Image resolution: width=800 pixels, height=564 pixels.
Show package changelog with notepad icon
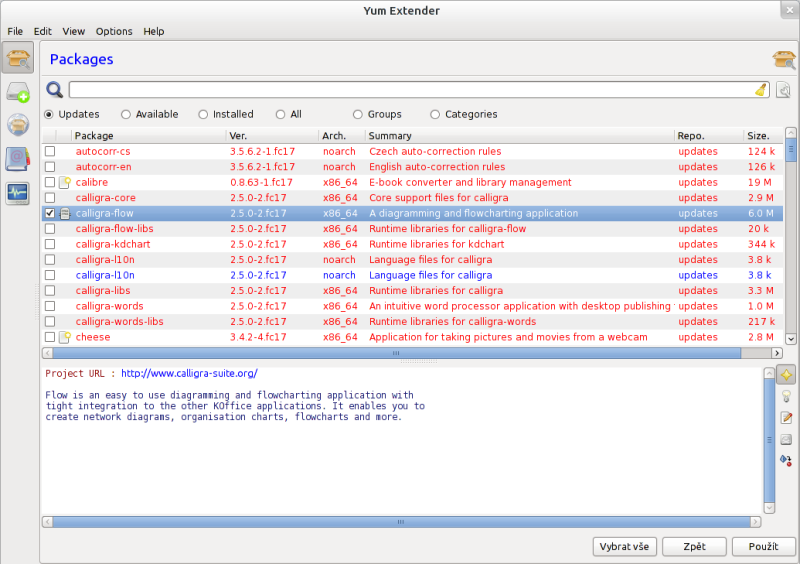[x=786, y=418]
